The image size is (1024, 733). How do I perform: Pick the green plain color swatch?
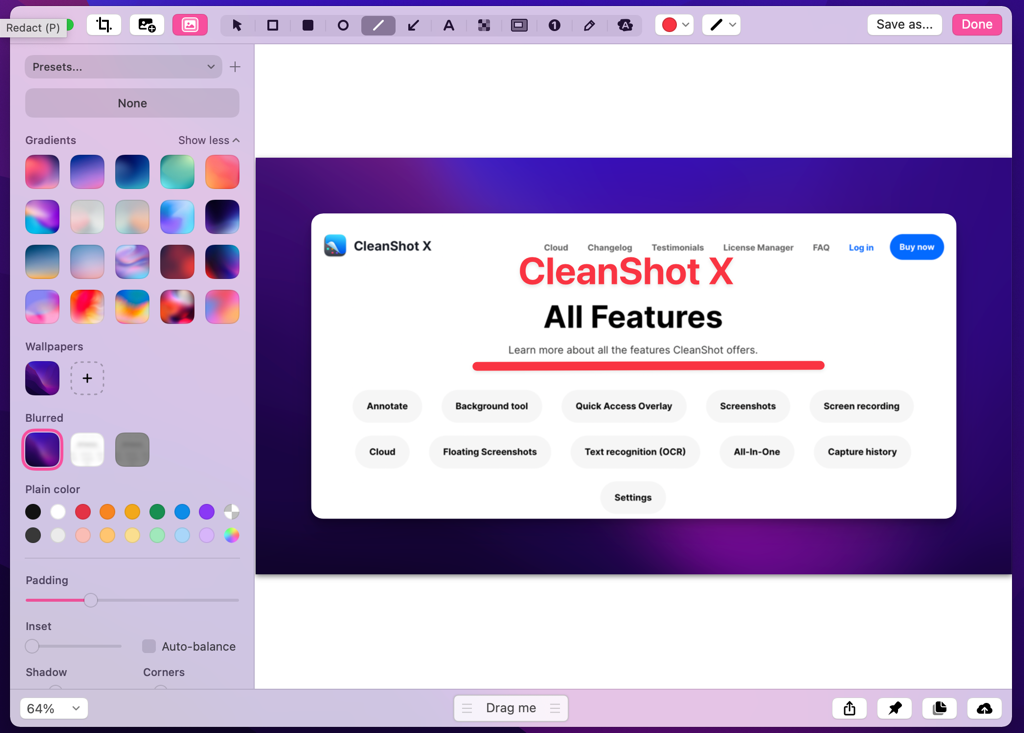pos(157,512)
